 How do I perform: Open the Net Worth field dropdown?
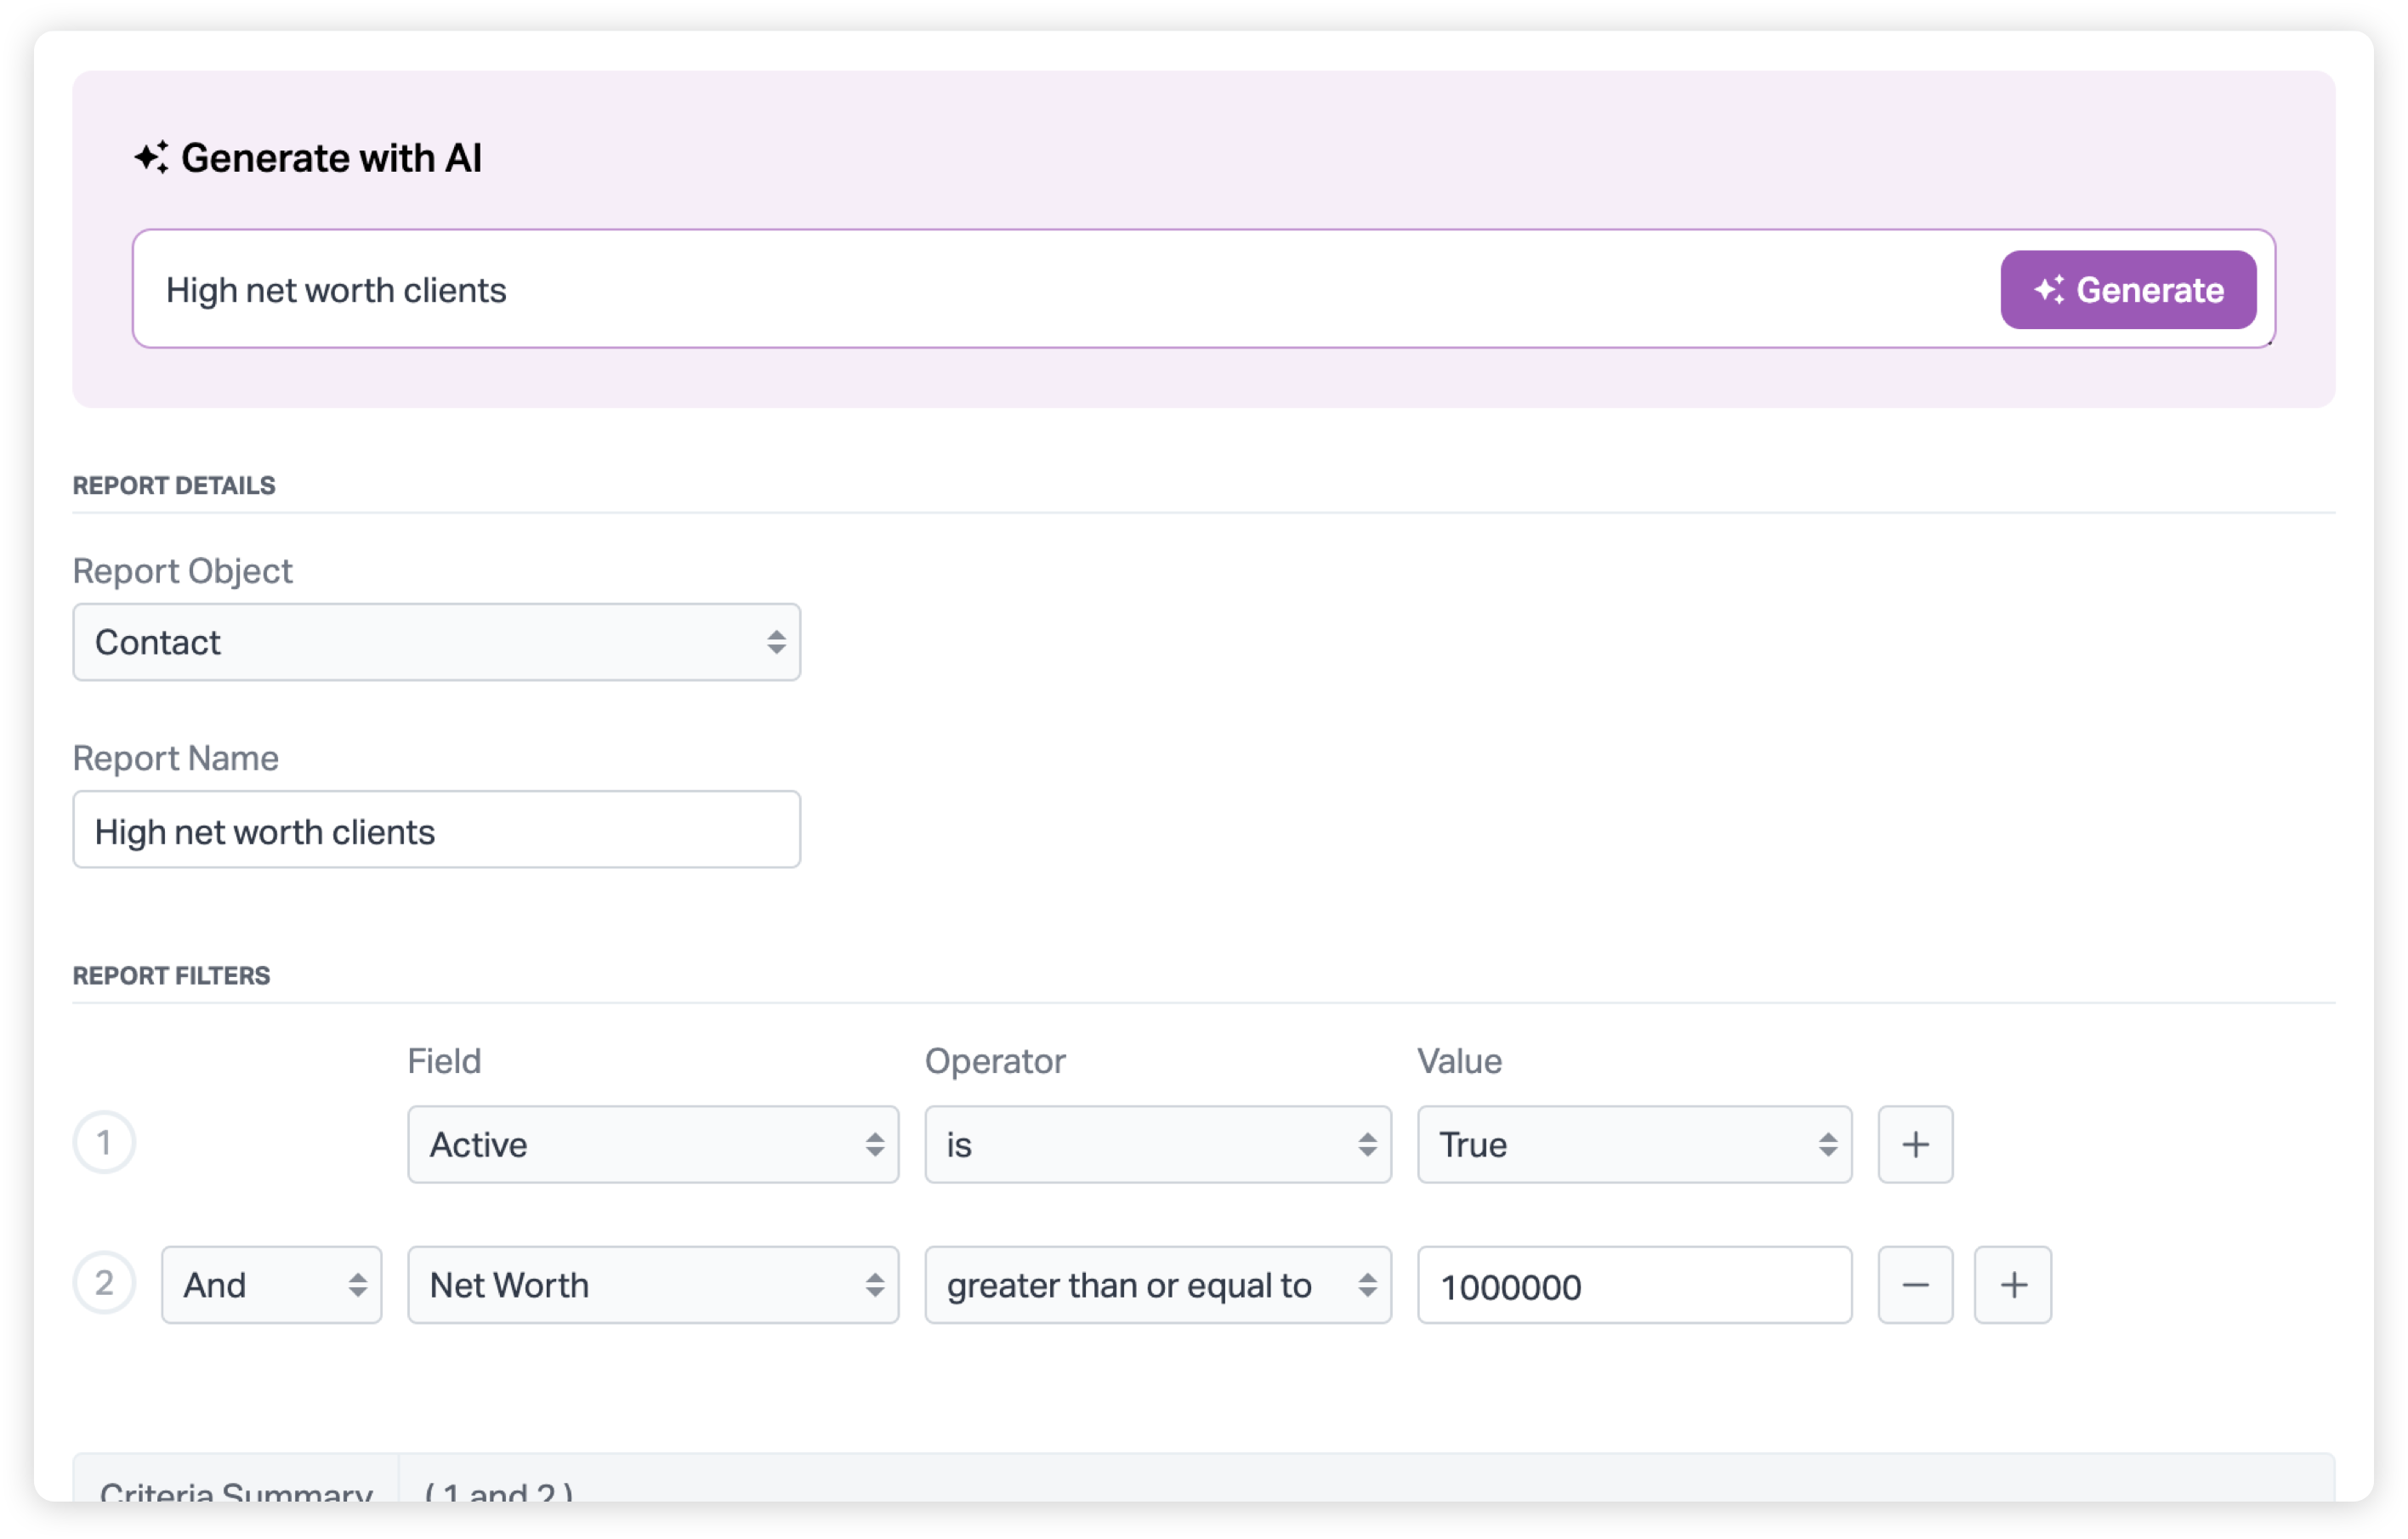(x=653, y=1285)
